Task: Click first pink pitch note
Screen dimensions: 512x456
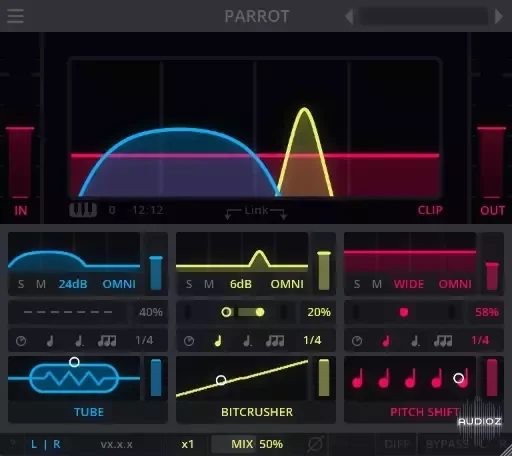Action: [357, 379]
